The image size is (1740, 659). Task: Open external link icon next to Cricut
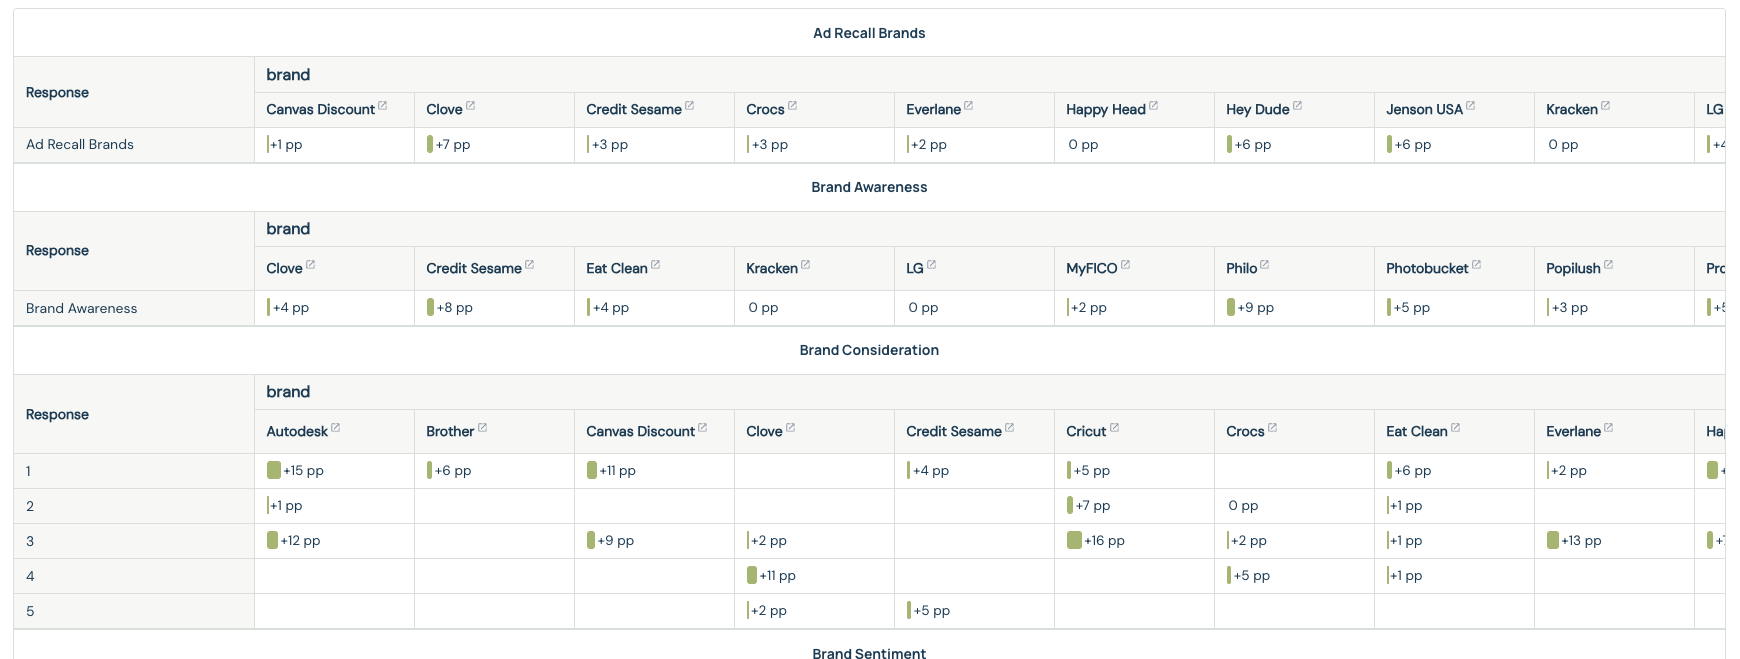coord(1114,427)
